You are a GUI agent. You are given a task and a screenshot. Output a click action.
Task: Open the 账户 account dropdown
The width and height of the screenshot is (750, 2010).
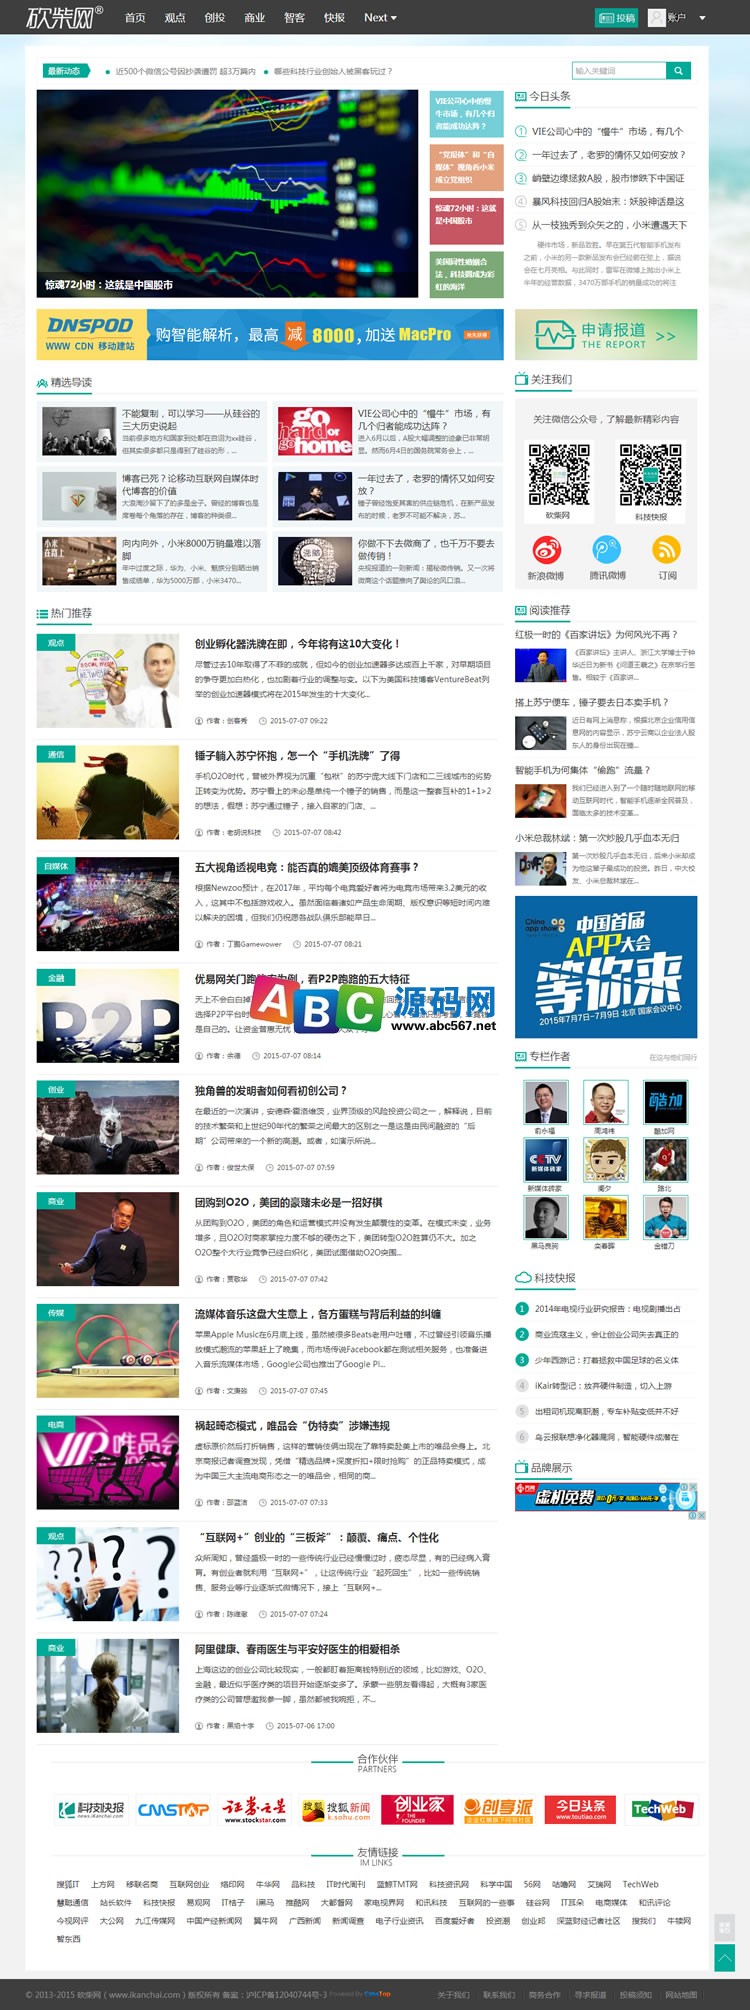pos(687,18)
